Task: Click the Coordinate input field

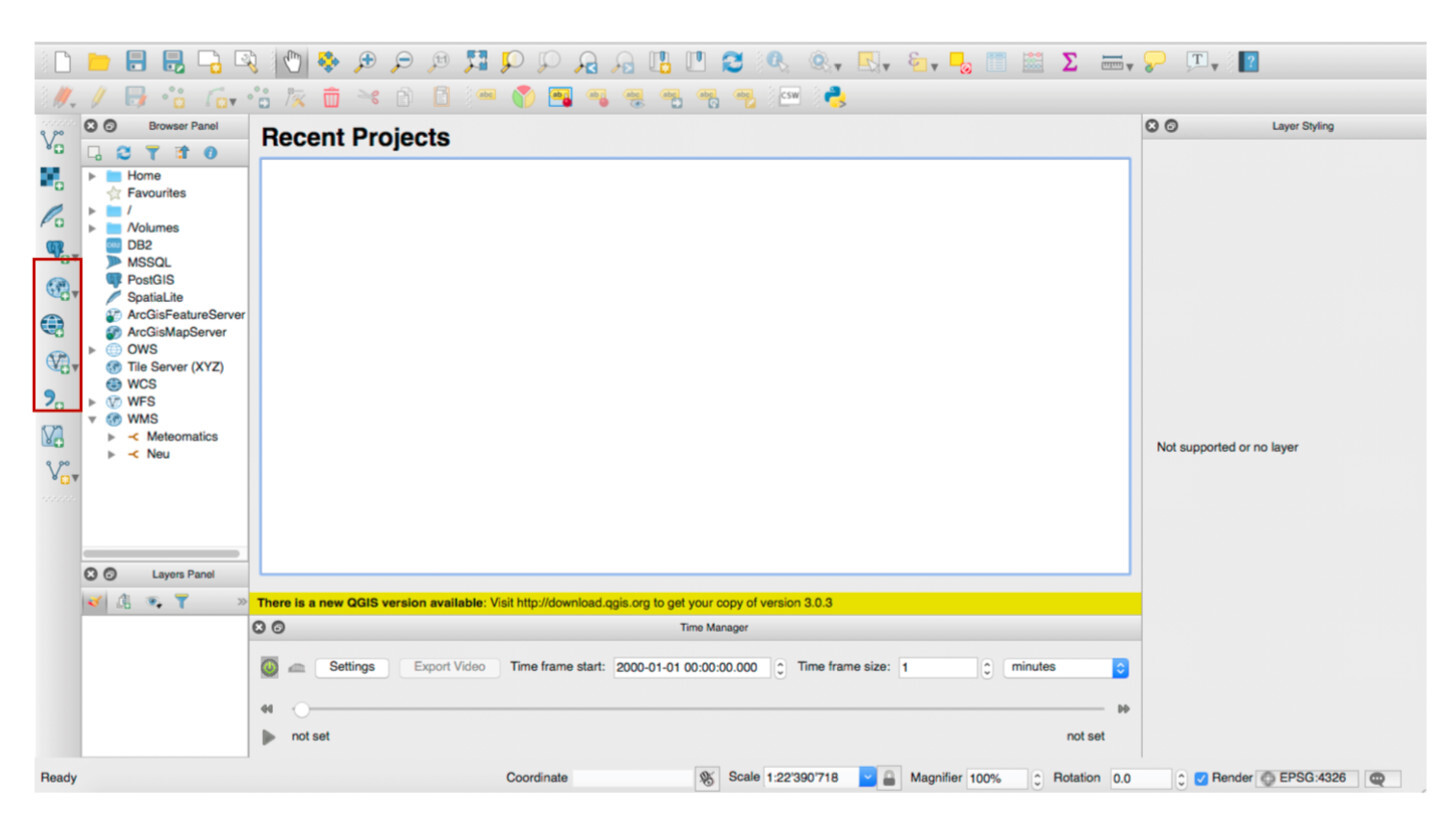Action: click(x=632, y=778)
